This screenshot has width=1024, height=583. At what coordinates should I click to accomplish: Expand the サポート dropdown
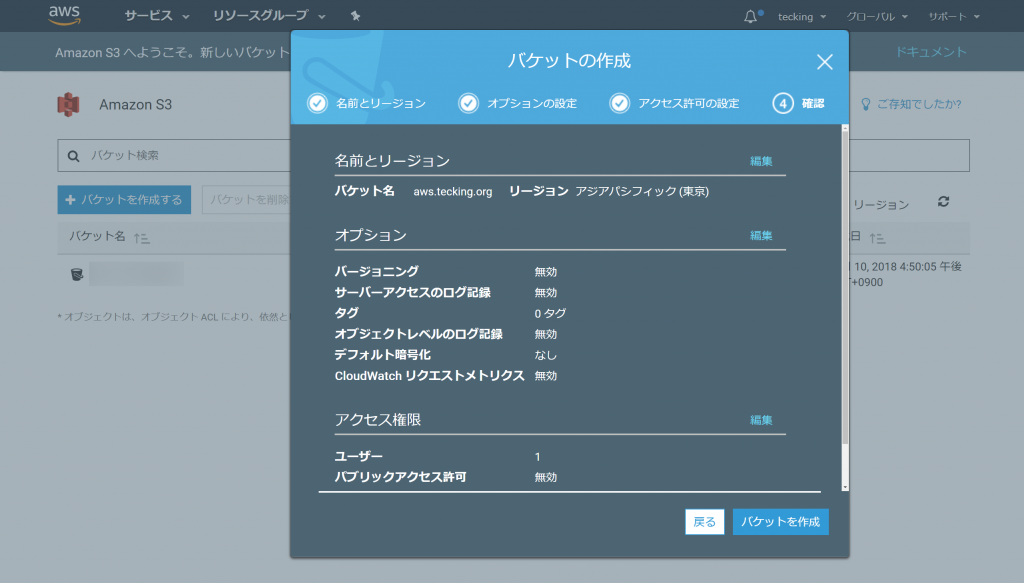954,16
